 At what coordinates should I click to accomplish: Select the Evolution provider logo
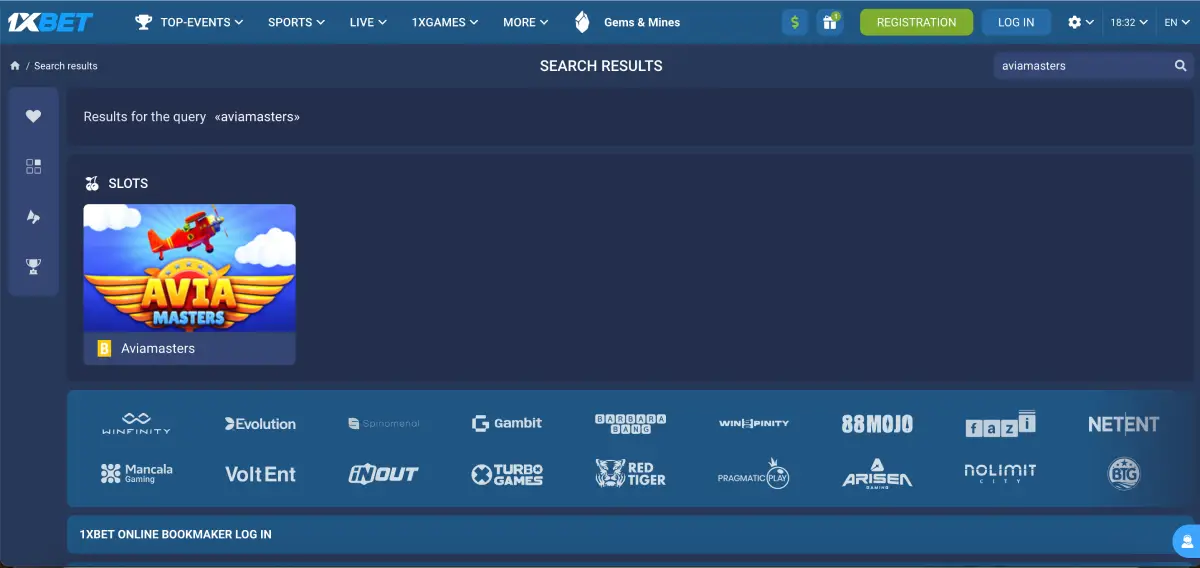click(260, 424)
